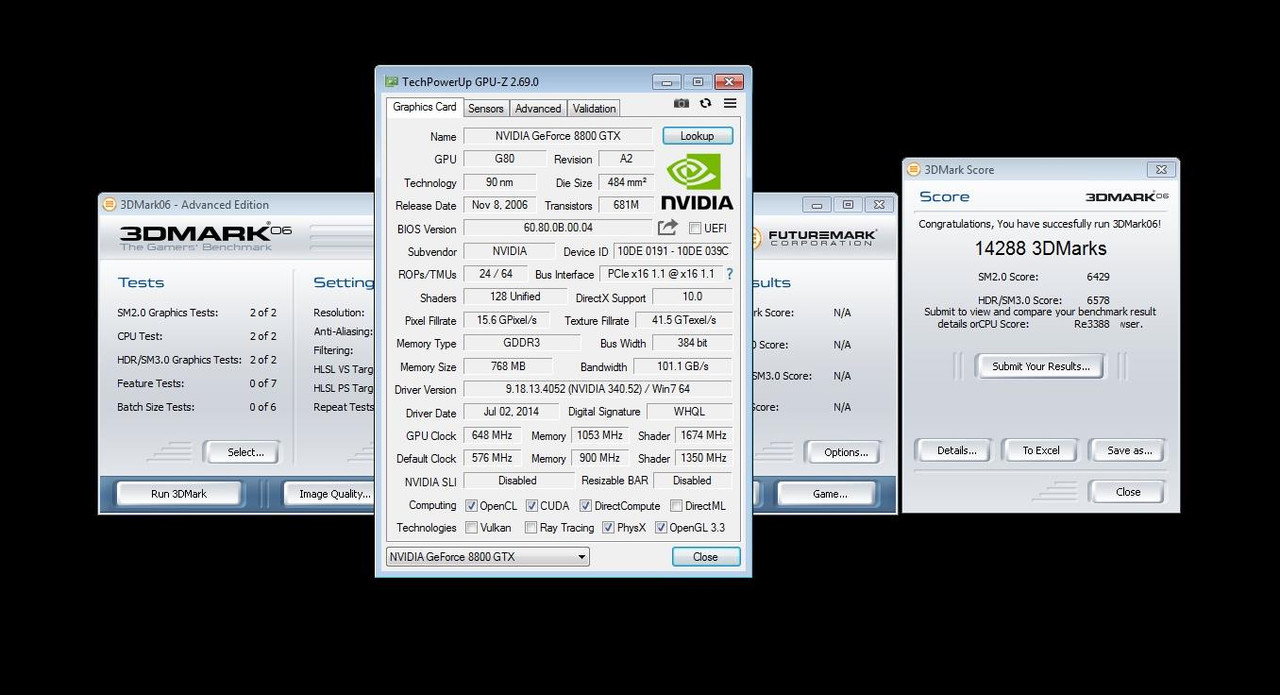Click the 3DMark Score window title icon
The image size is (1280, 695).
[914, 169]
